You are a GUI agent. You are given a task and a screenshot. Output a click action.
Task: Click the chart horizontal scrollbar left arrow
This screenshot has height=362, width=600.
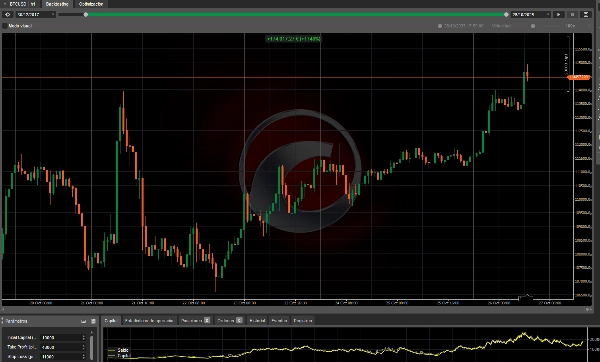point(3,309)
